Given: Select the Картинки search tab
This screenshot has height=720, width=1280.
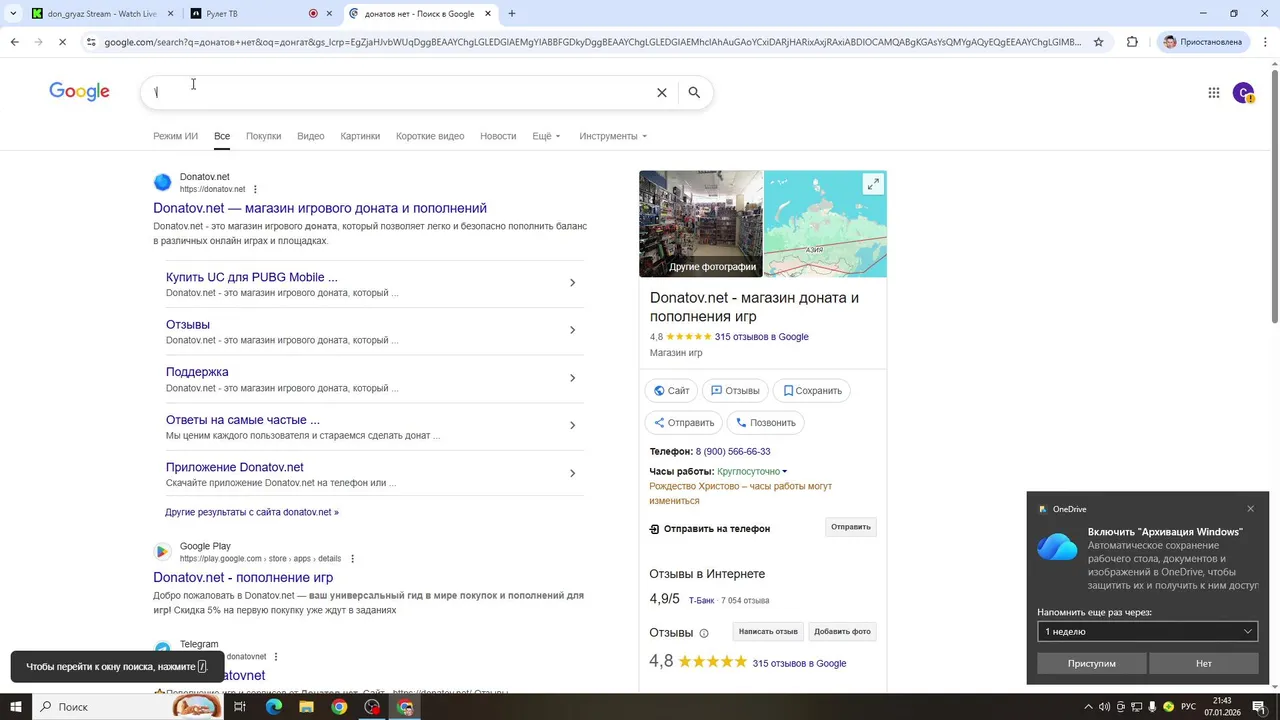Looking at the screenshot, I should tap(360, 136).
